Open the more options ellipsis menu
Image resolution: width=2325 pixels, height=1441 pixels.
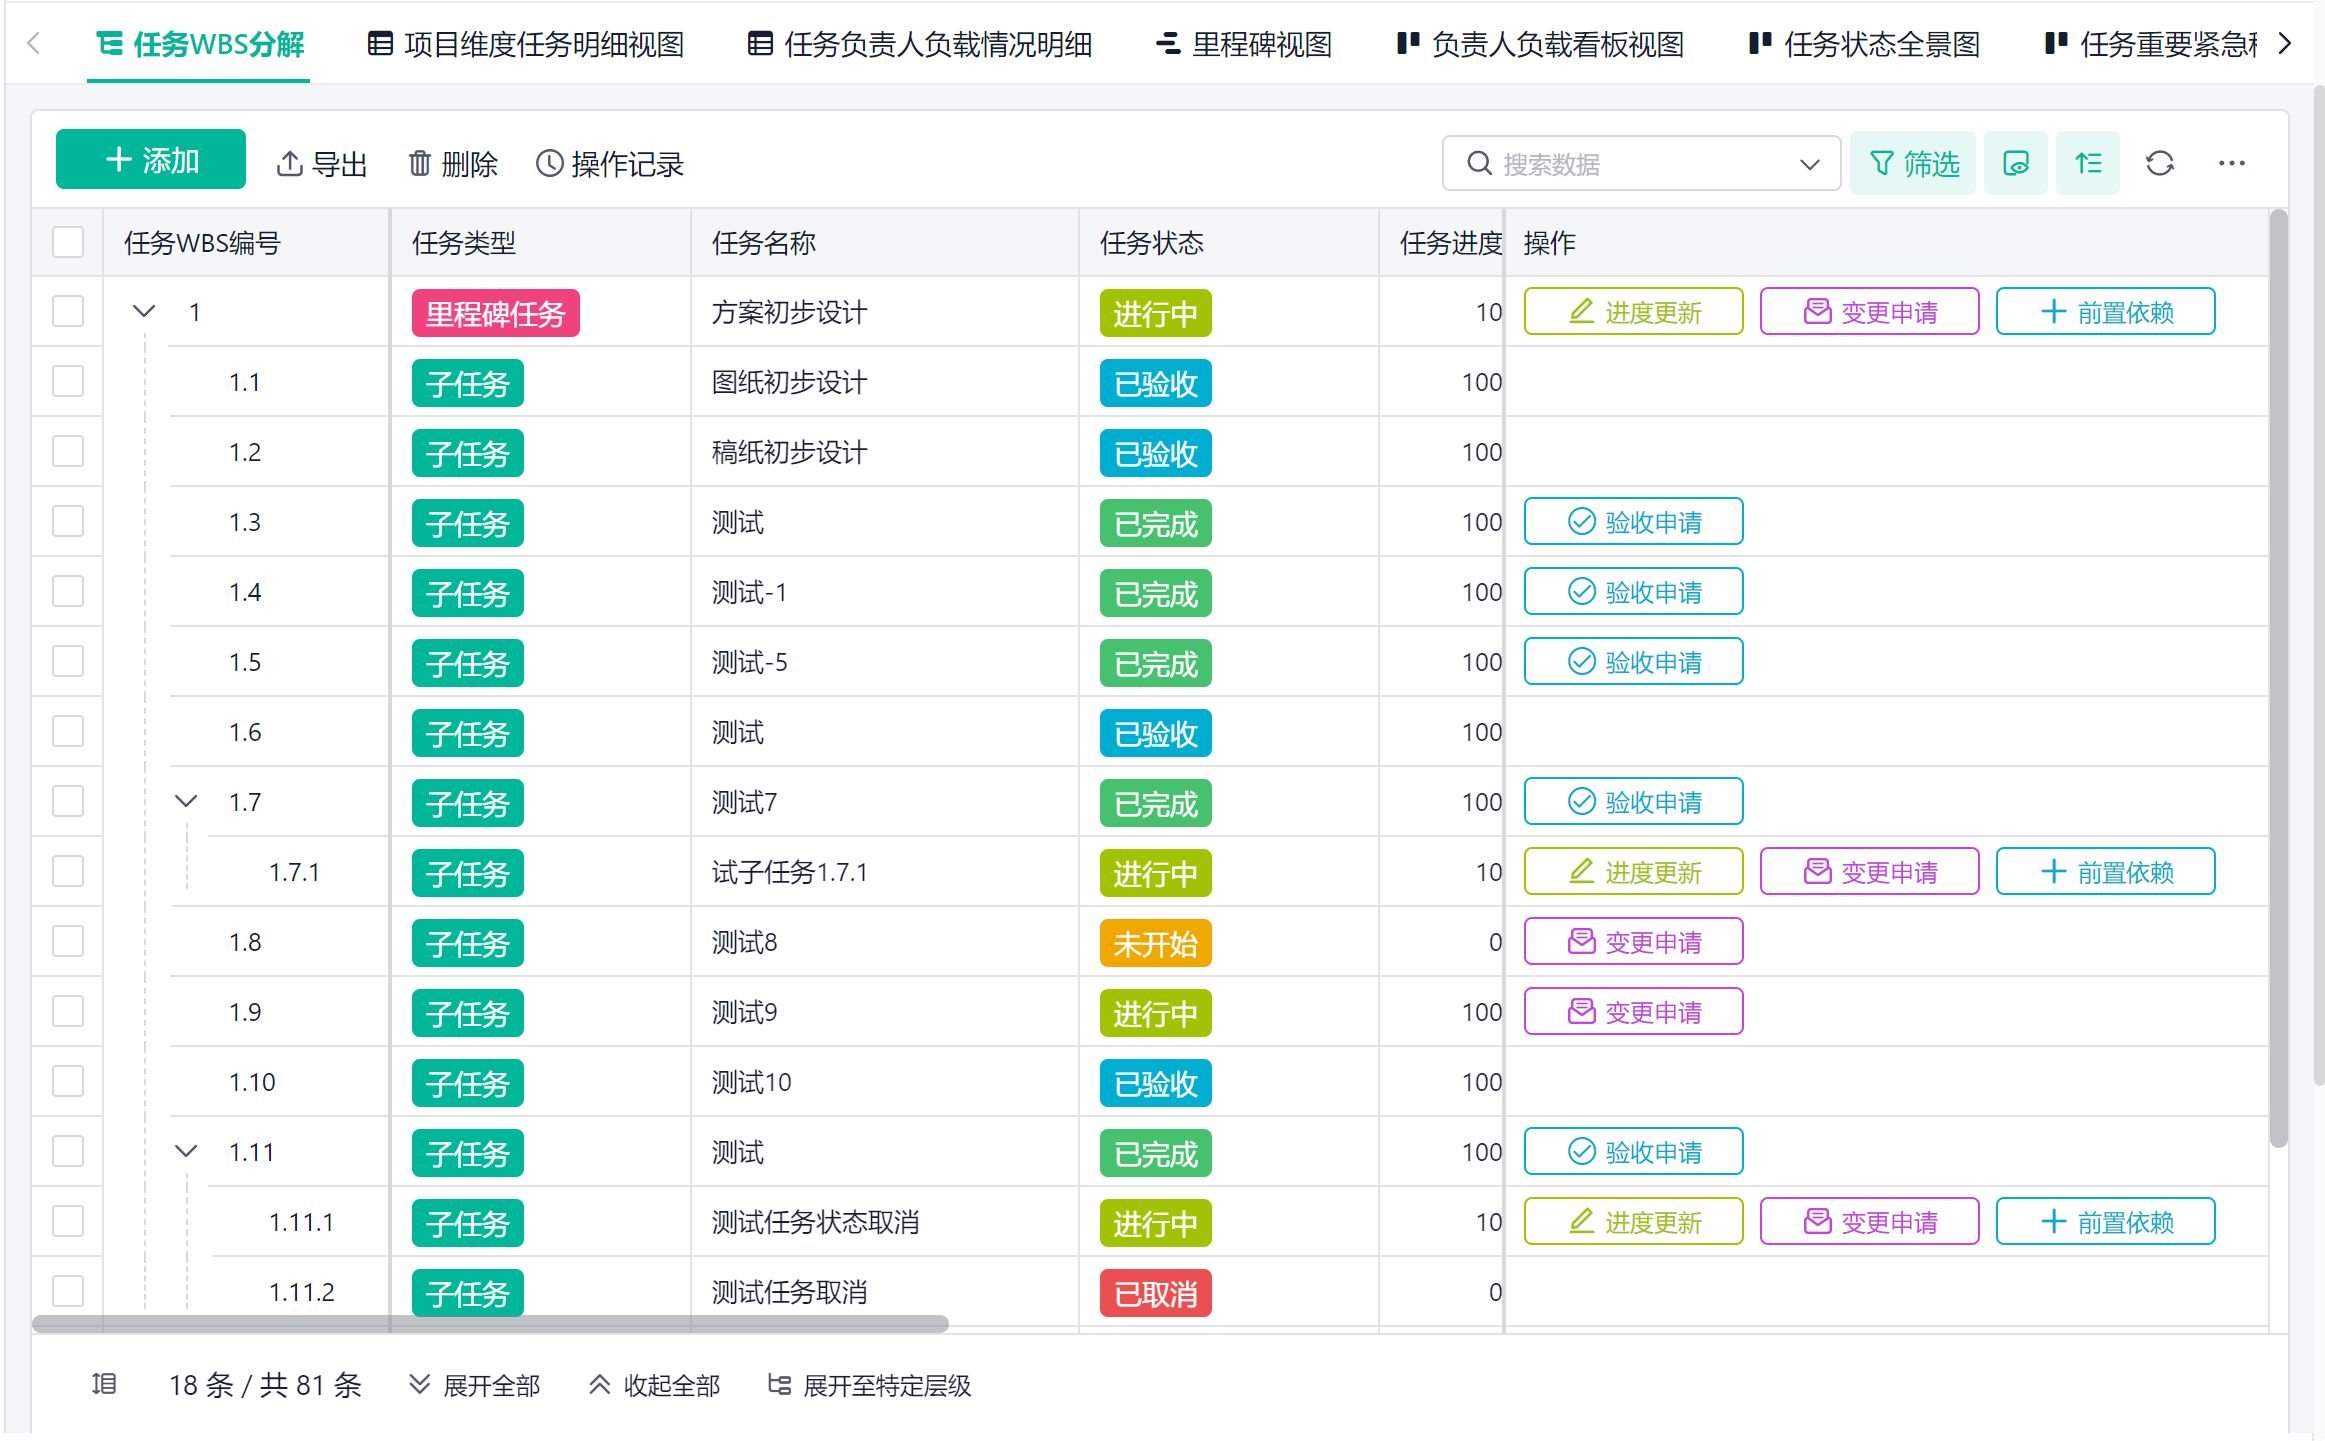(x=2231, y=163)
